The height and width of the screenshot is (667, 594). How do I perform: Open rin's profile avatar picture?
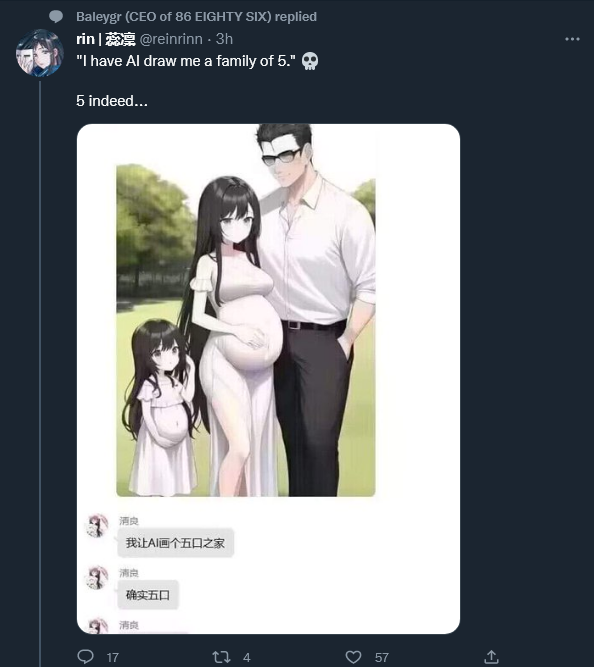40,53
